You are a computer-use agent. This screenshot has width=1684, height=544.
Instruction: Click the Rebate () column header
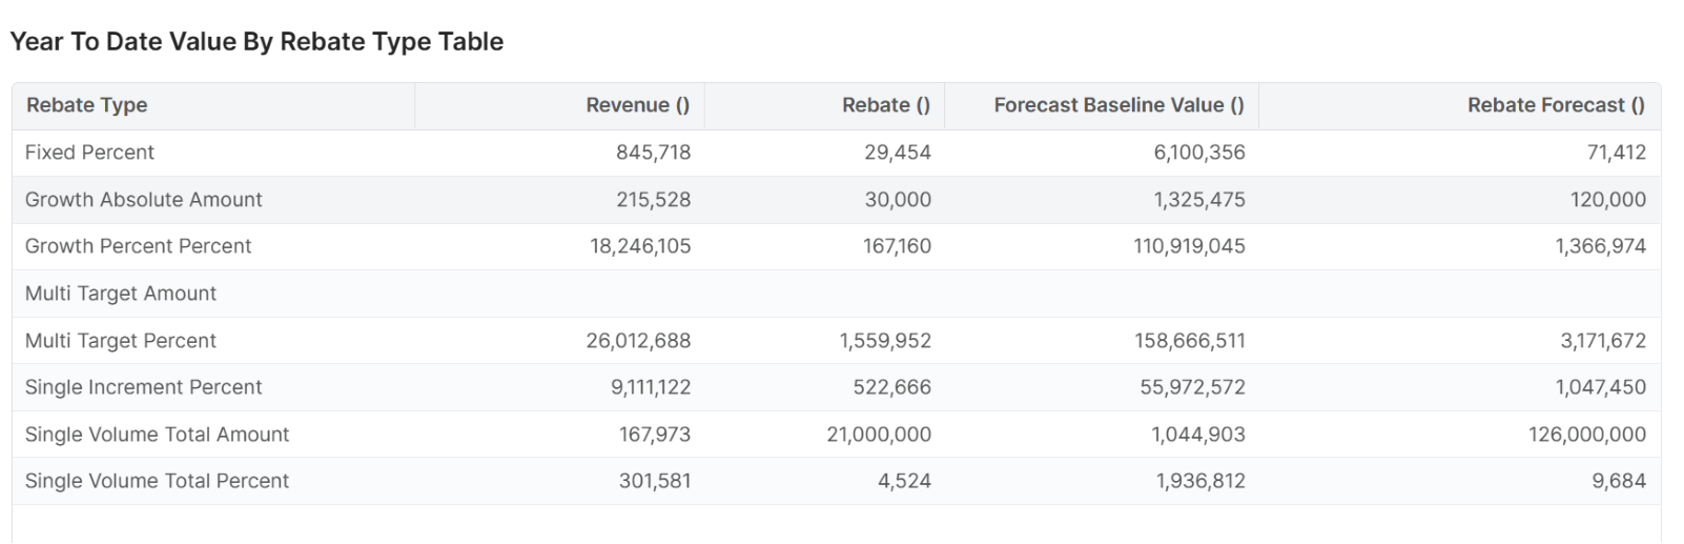point(885,105)
